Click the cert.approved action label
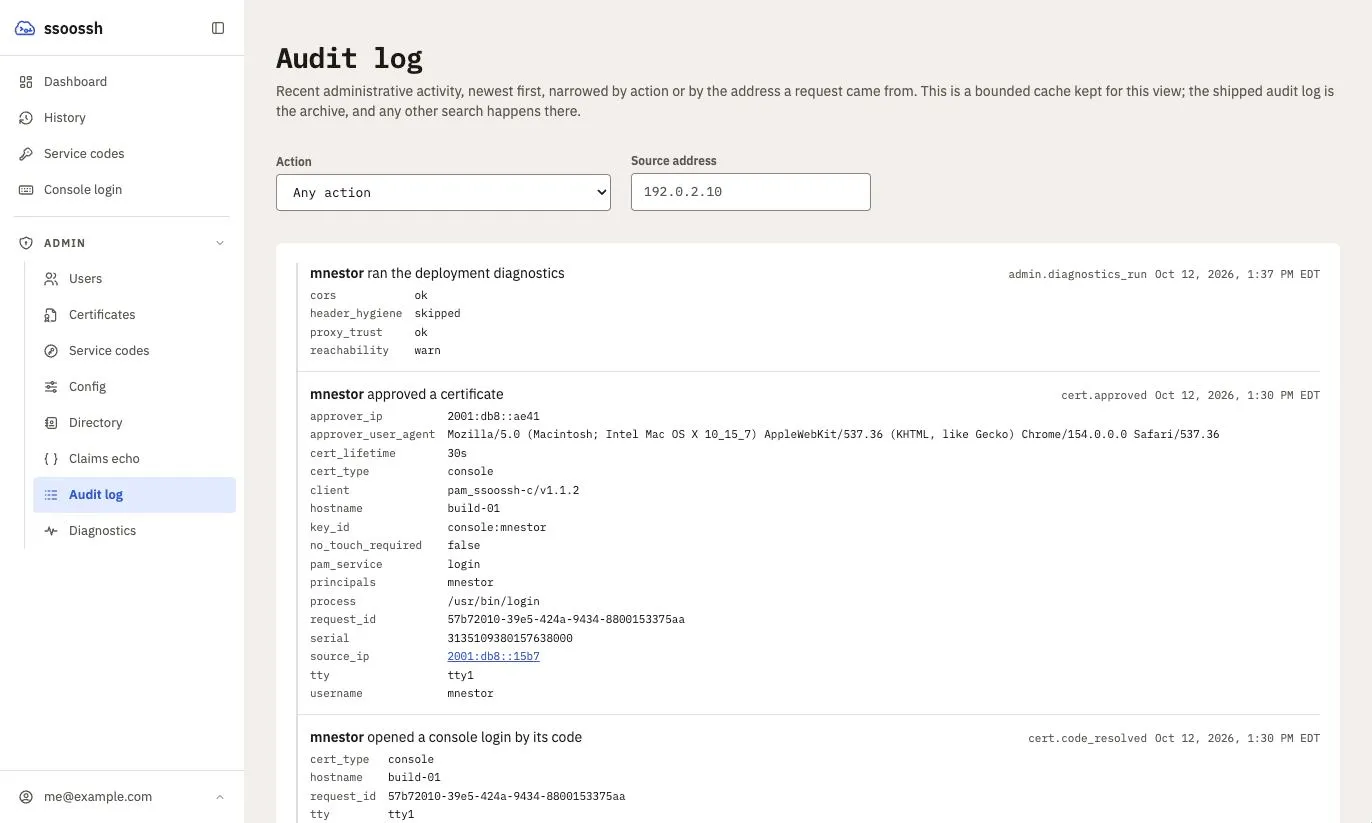The width and height of the screenshot is (1372, 823). click(1104, 395)
